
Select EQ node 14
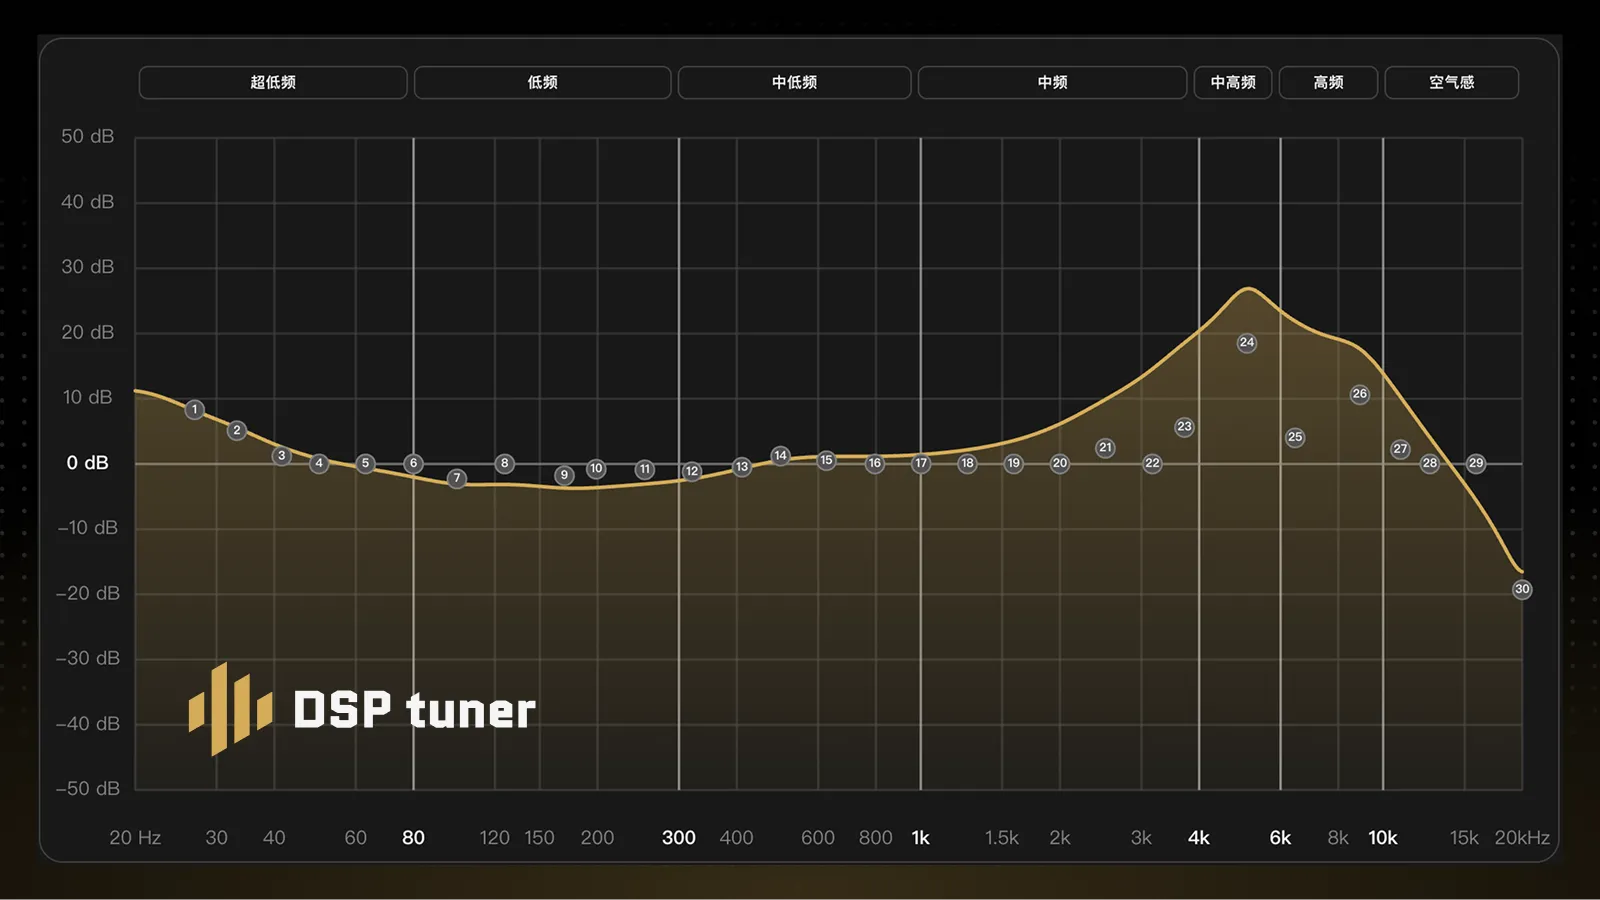(x=781, y=455)
